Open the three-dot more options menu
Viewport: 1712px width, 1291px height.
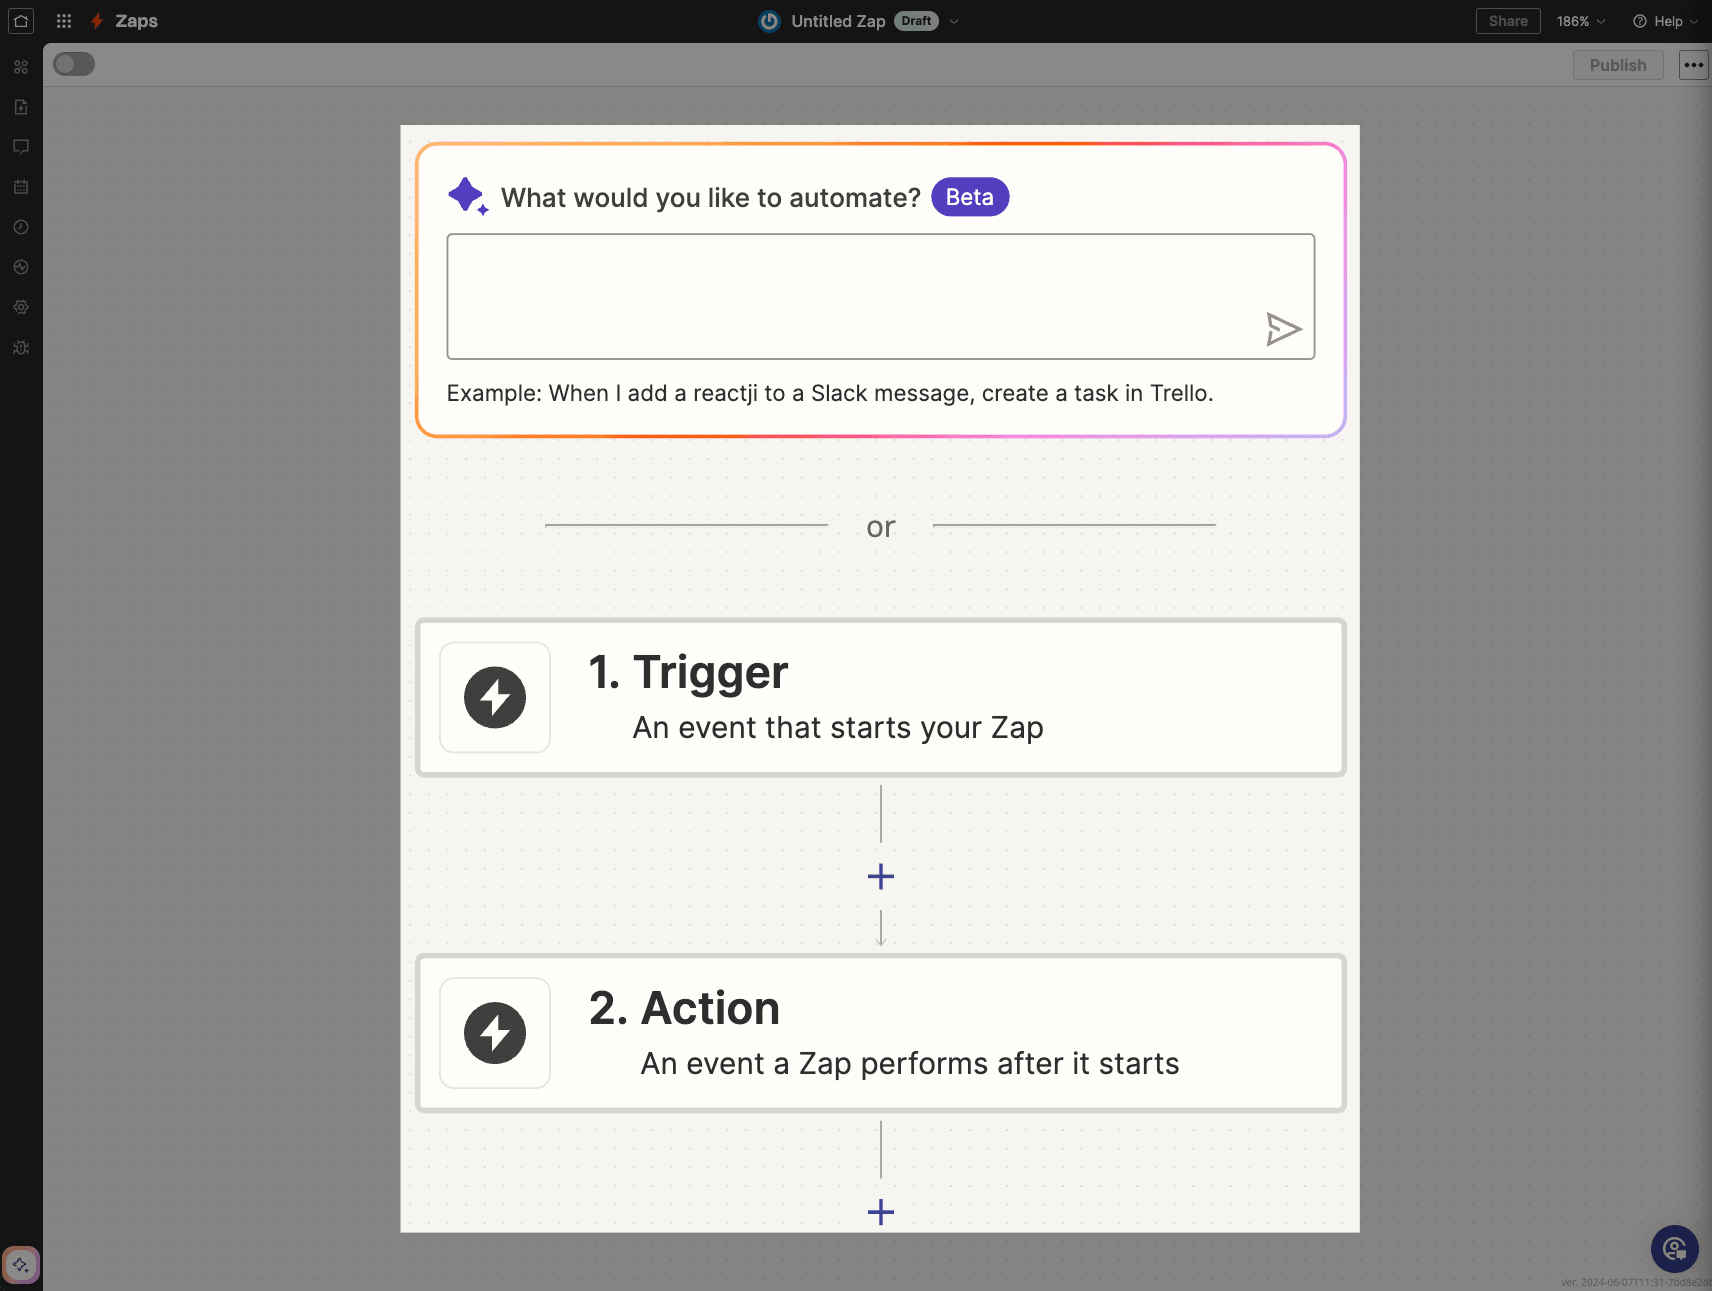click(x=1694, y=64)
